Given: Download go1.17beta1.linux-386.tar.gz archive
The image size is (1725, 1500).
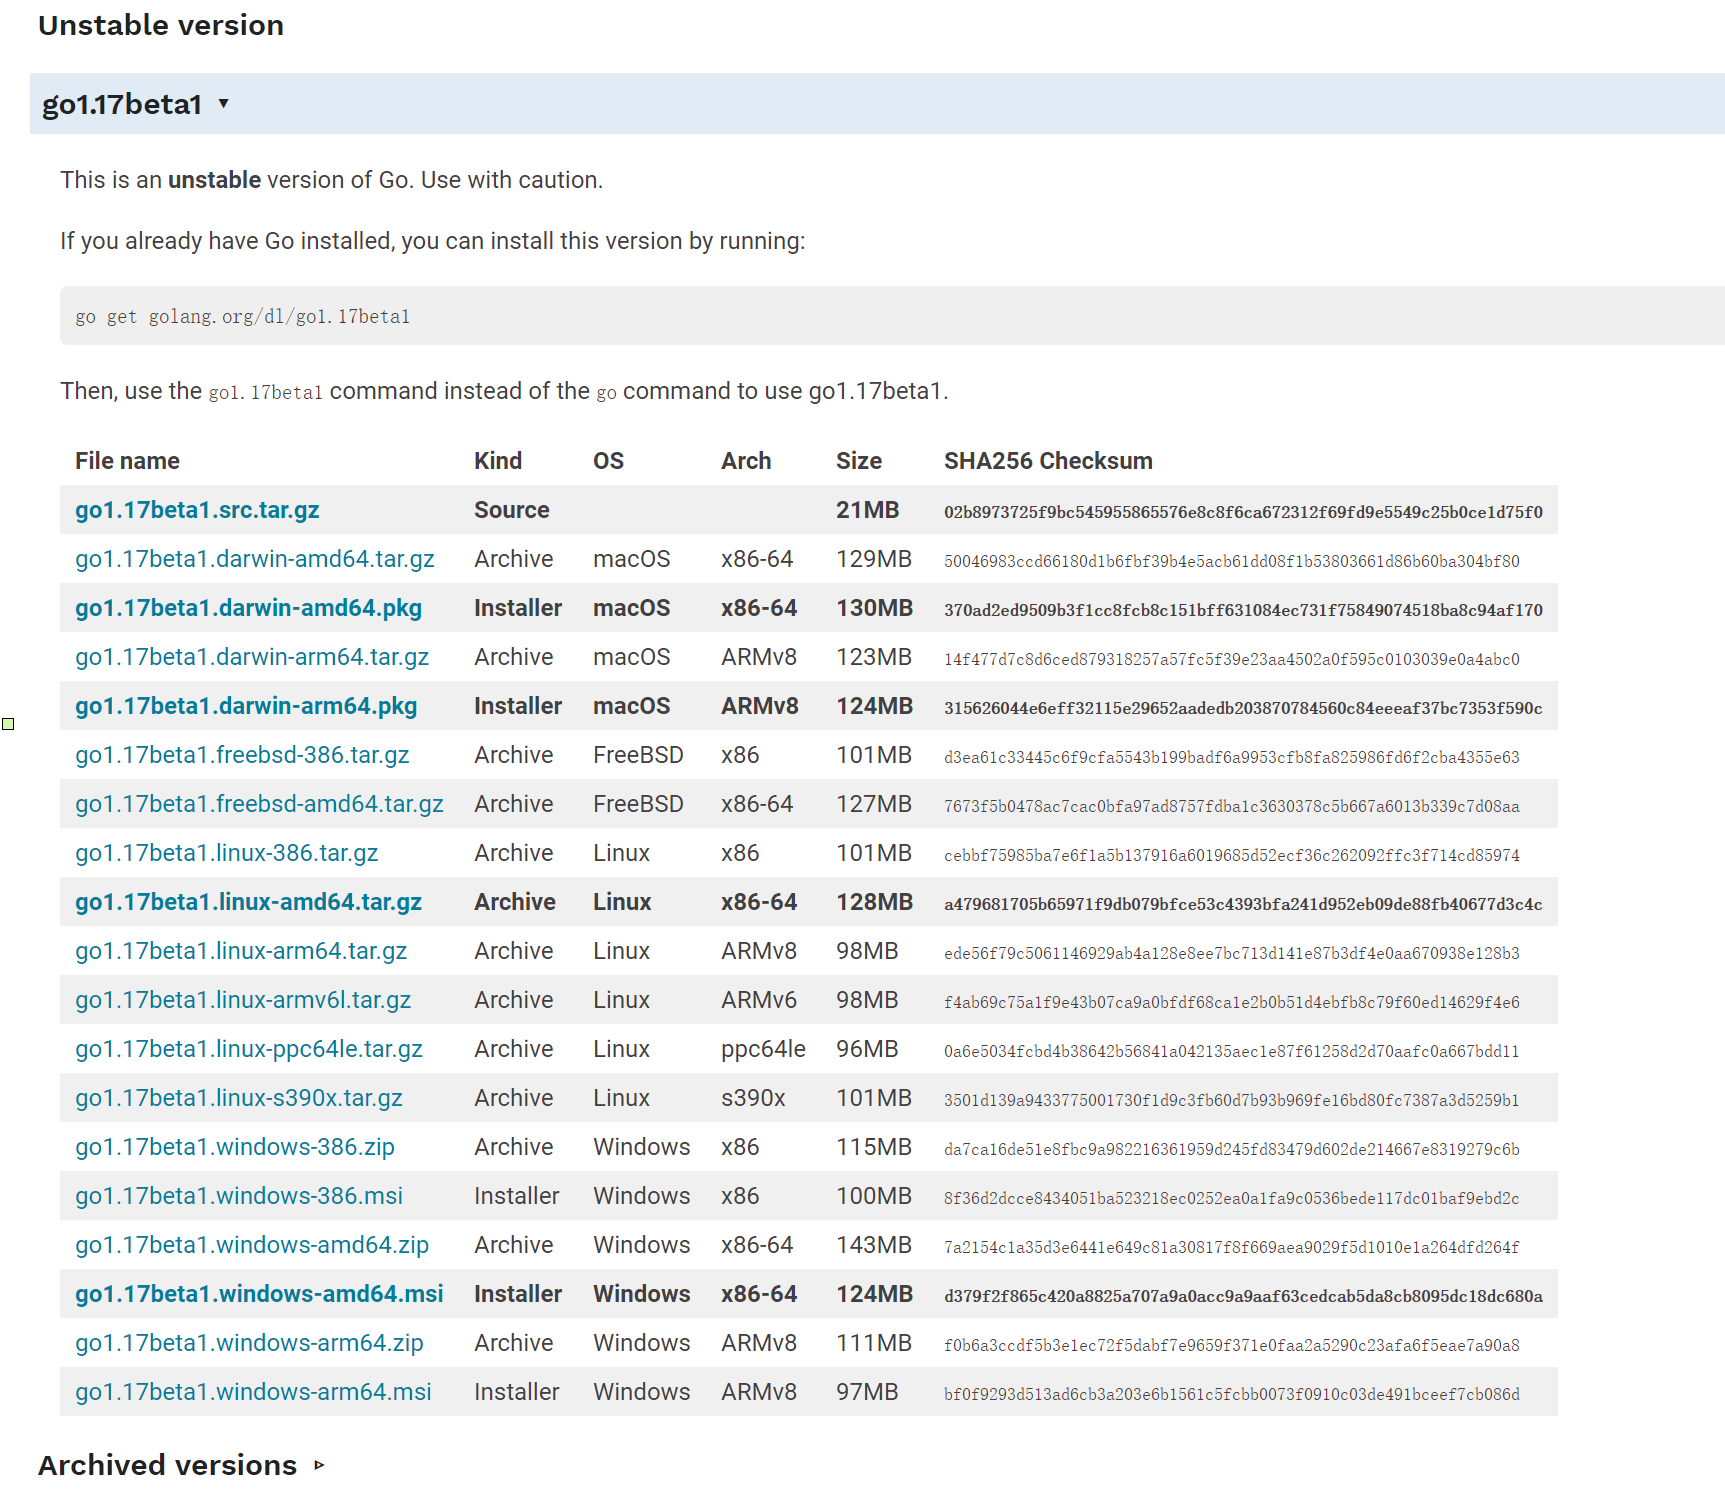Looking at the screenshot, I should (227, 853).
